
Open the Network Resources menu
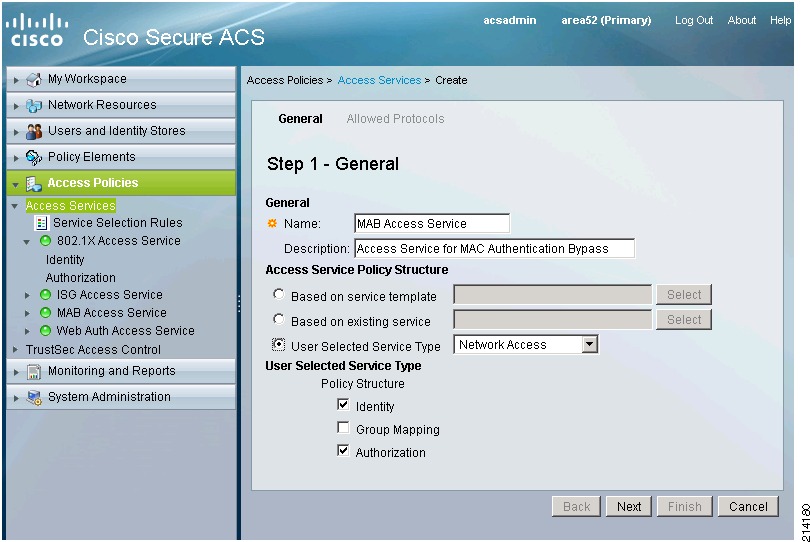121,105
